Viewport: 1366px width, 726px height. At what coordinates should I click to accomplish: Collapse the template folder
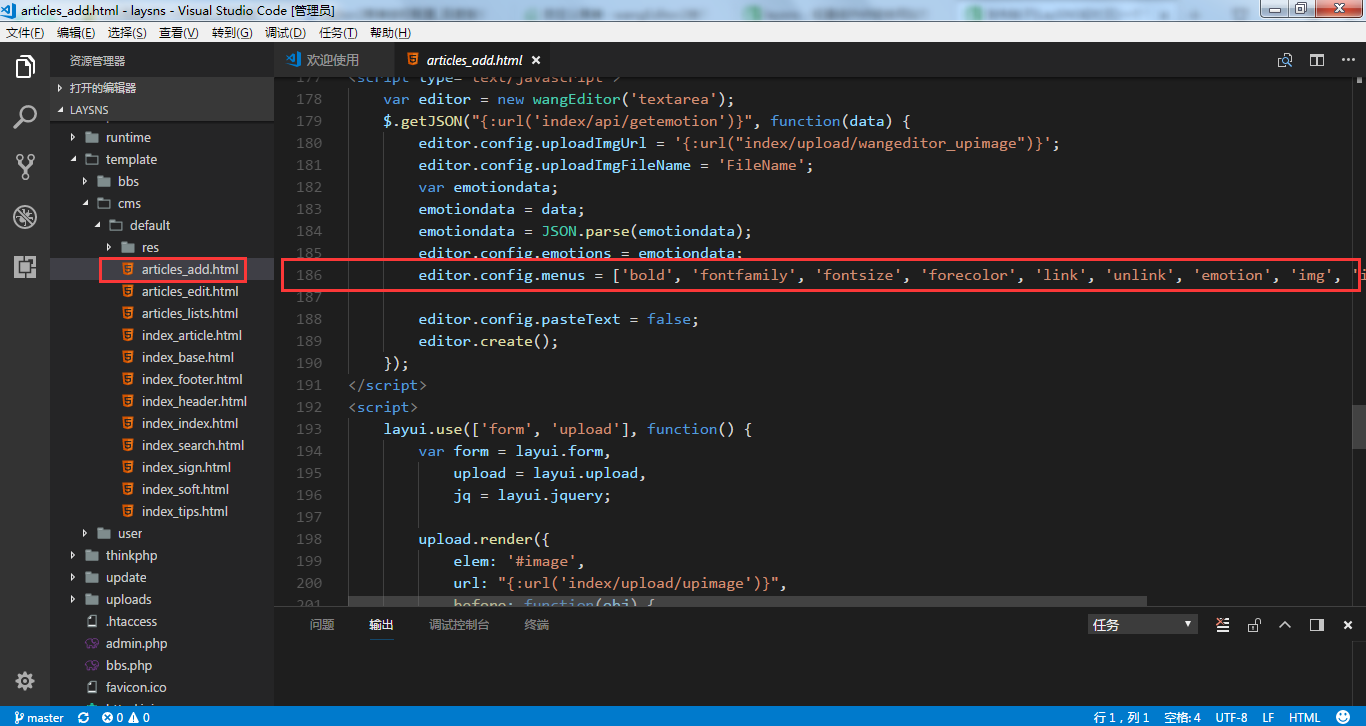click(131, 160)
